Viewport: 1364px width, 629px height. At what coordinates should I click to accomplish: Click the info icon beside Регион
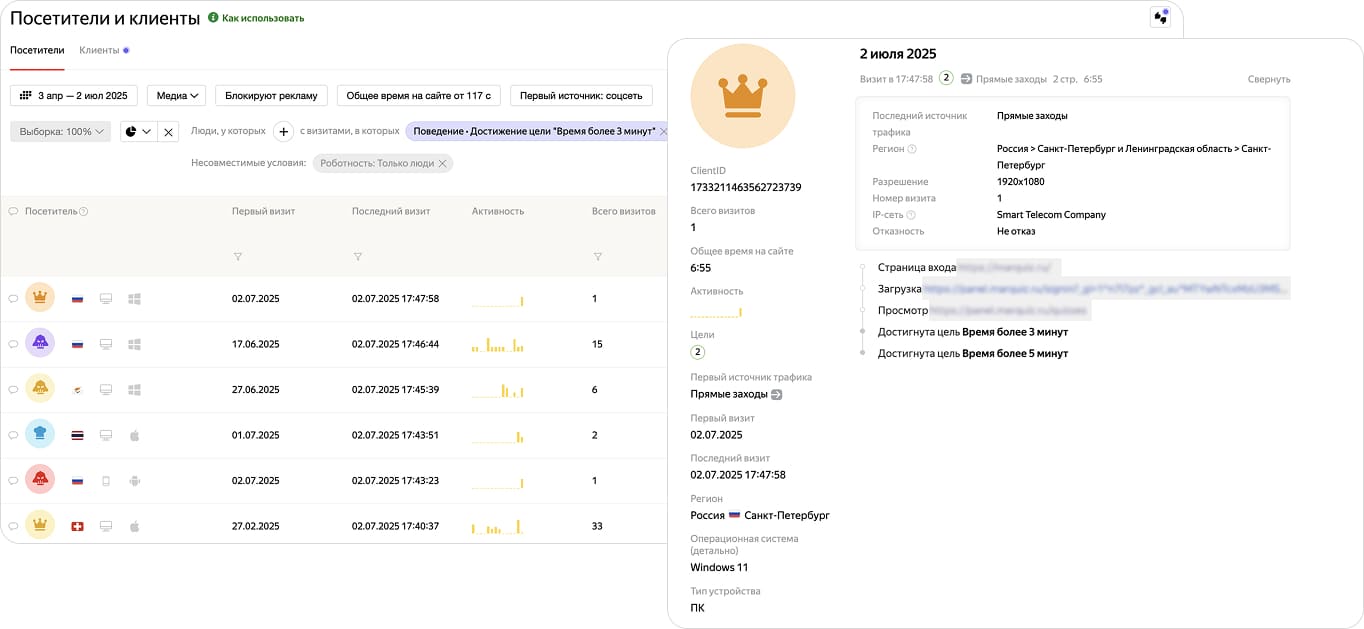911,149
